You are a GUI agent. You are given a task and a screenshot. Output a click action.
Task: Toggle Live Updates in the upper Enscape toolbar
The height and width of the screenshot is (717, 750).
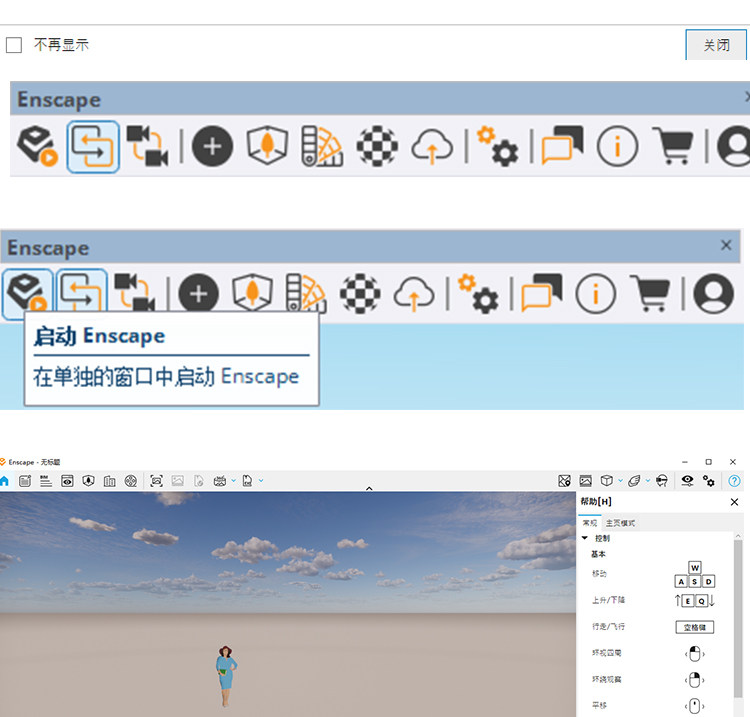click(93, 146)
